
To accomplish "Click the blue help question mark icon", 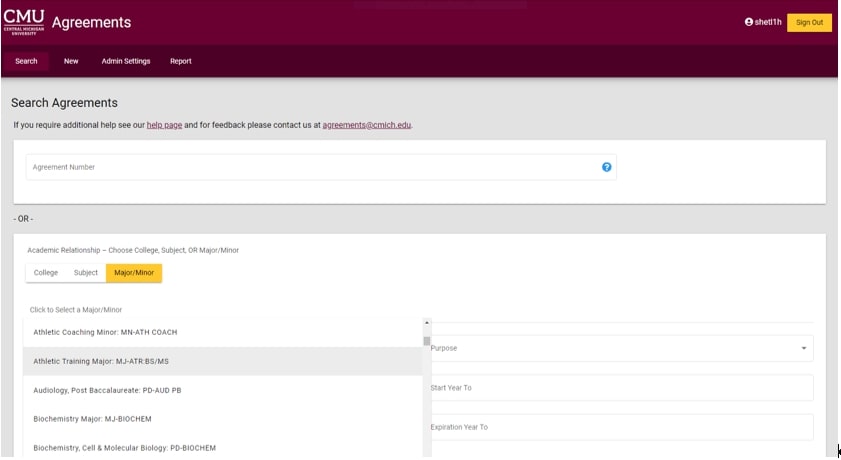I will 606,167.
